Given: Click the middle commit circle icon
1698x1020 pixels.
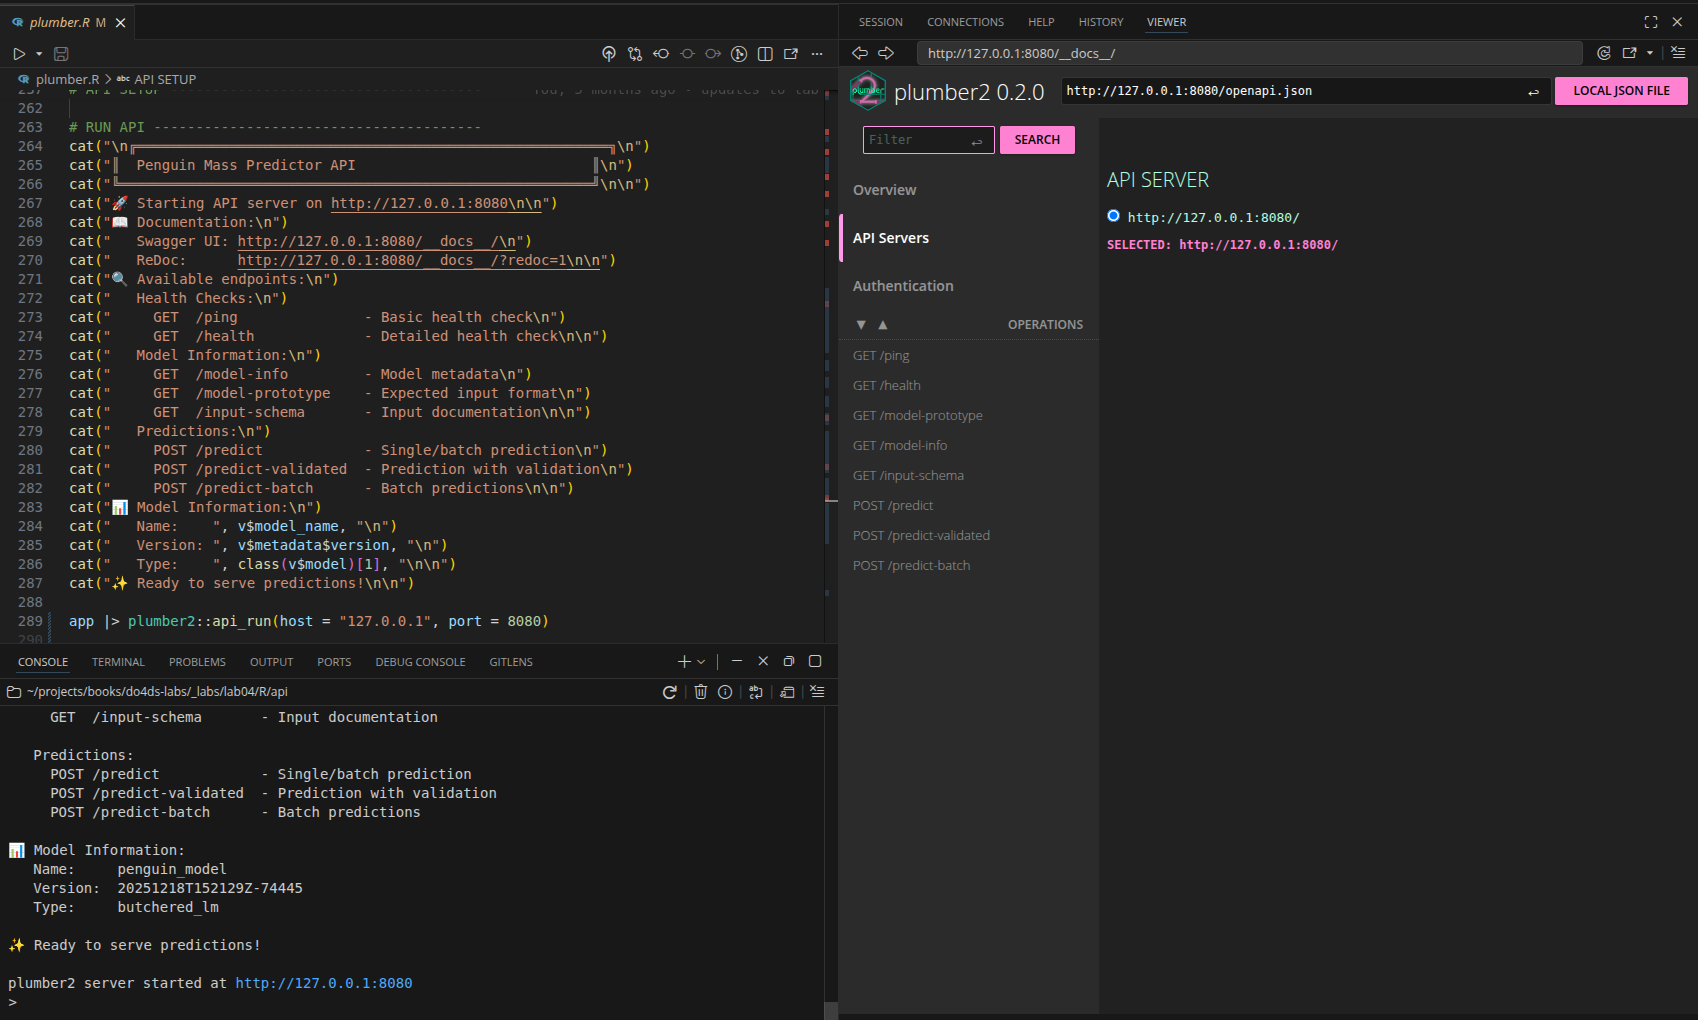Looking at the screenshot, I should pos(687,54).
